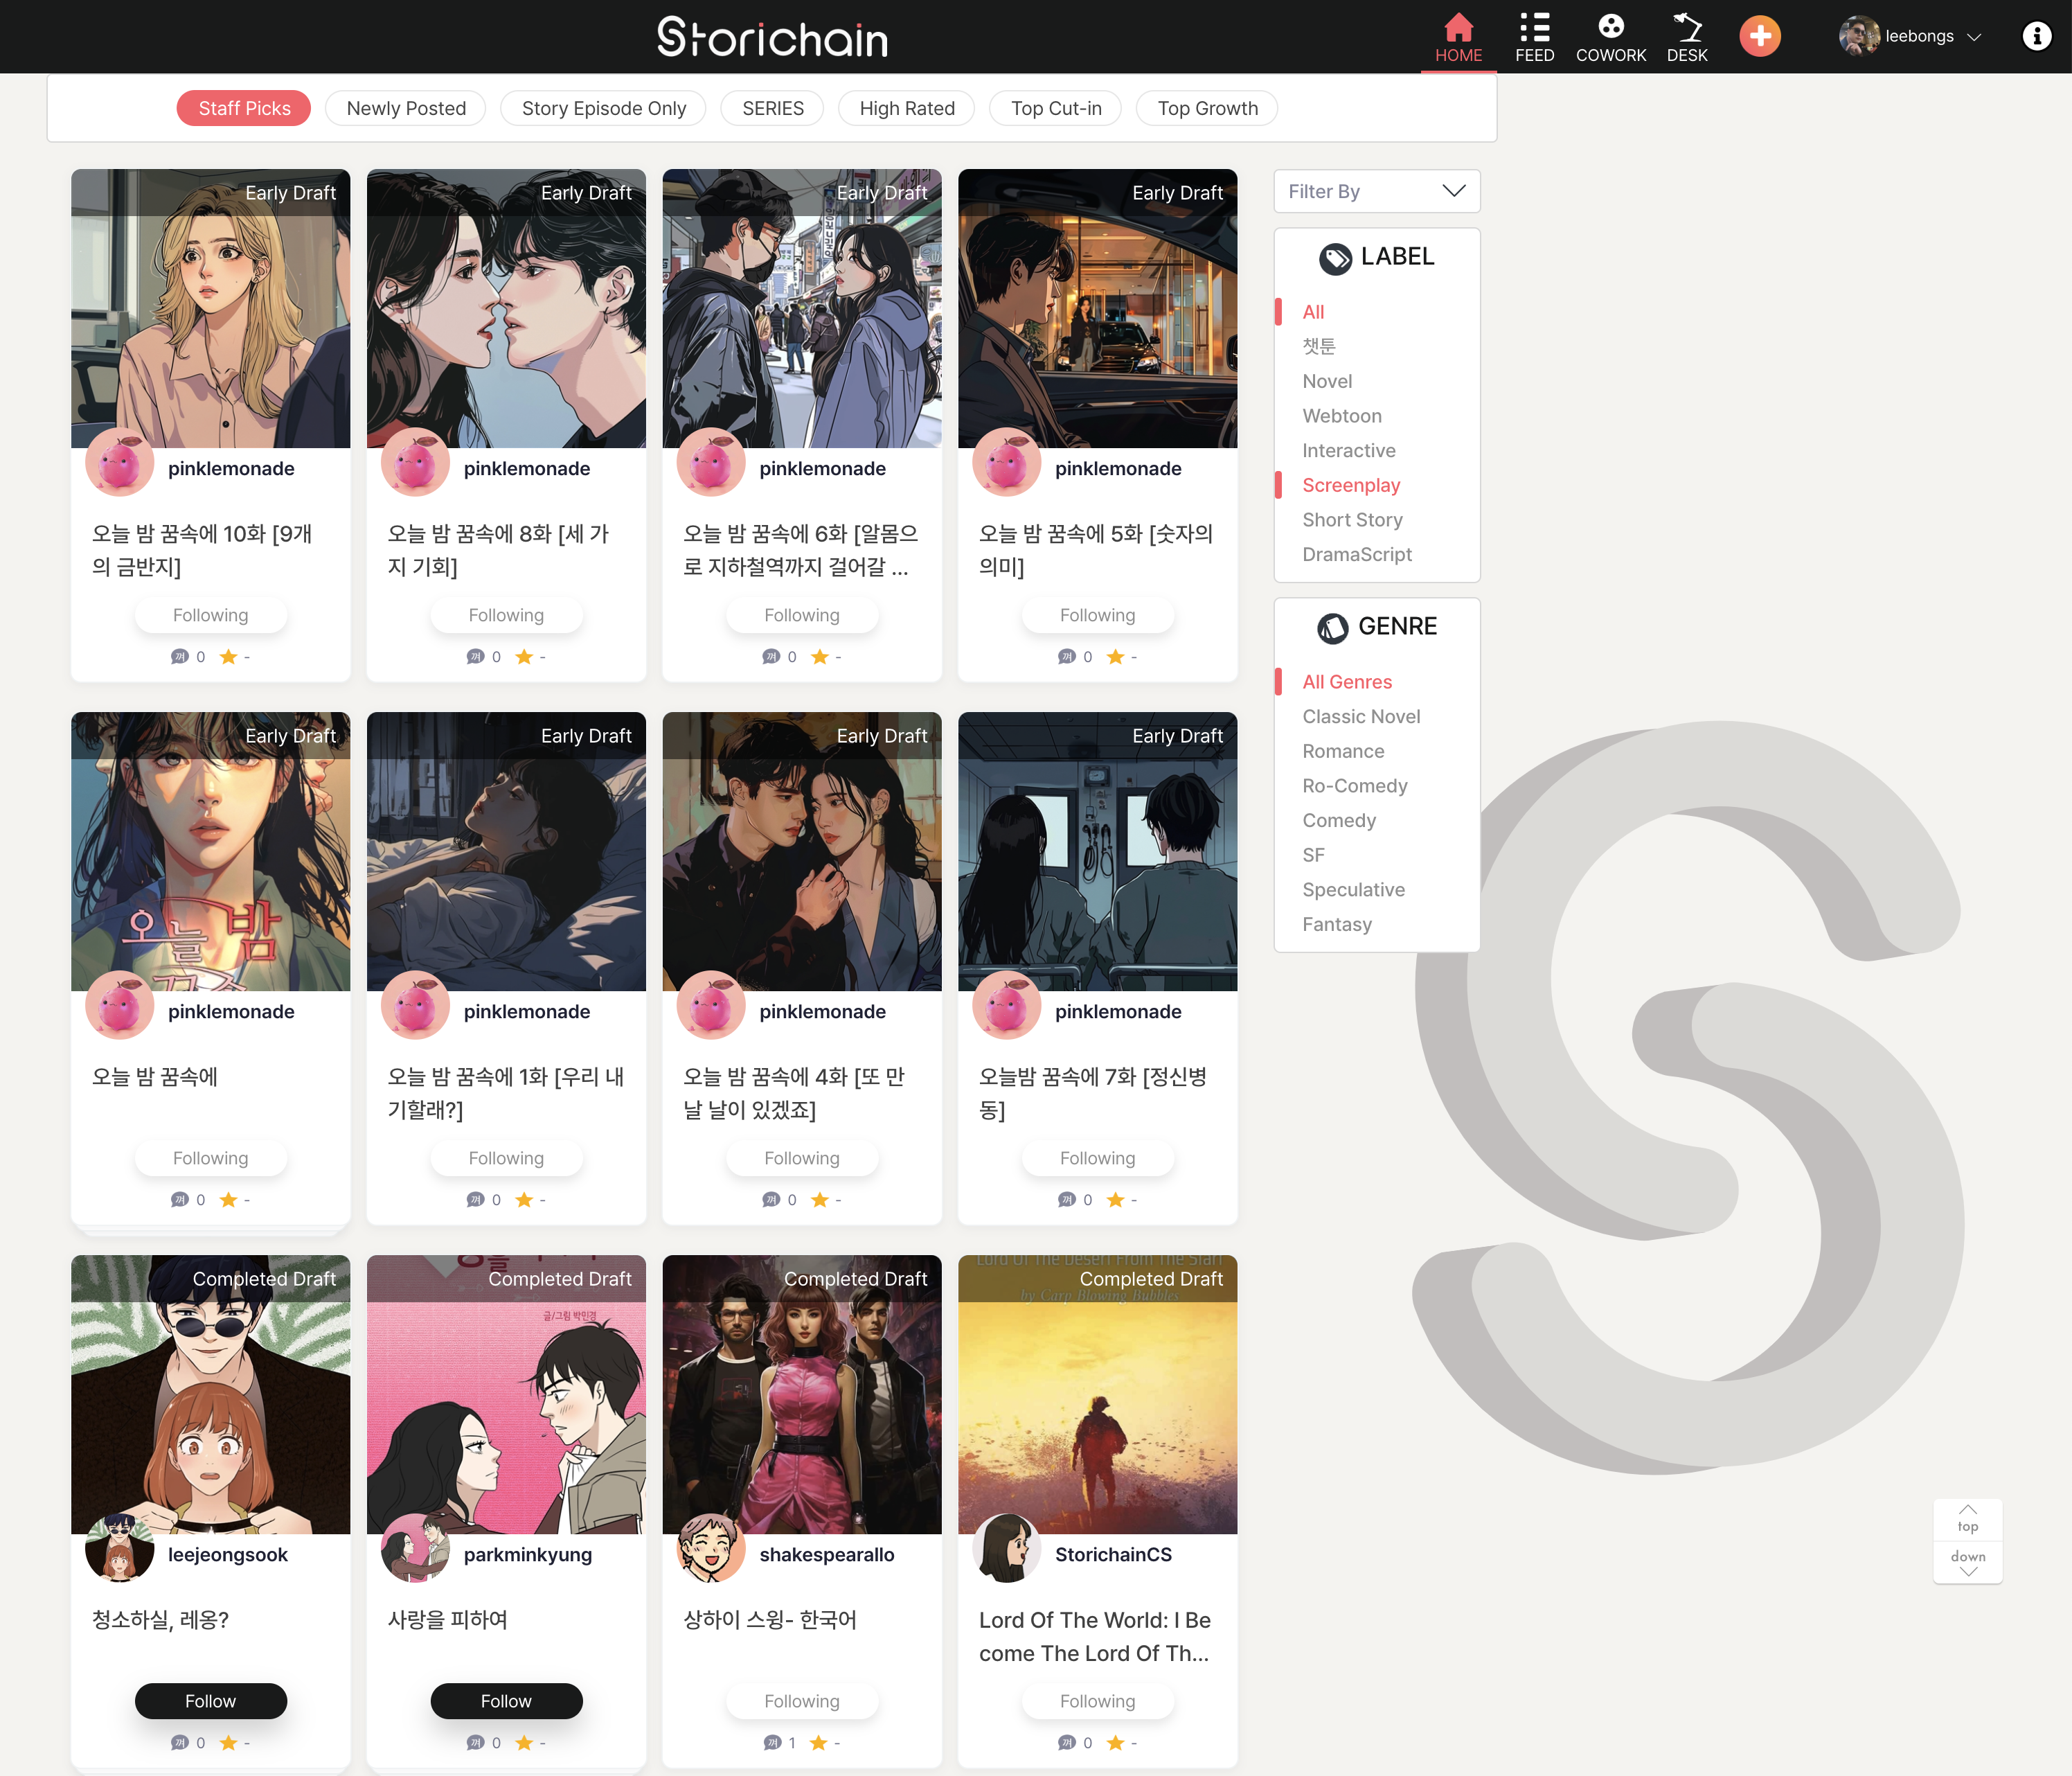Select Romance in the genre list

coord(1342,751)
